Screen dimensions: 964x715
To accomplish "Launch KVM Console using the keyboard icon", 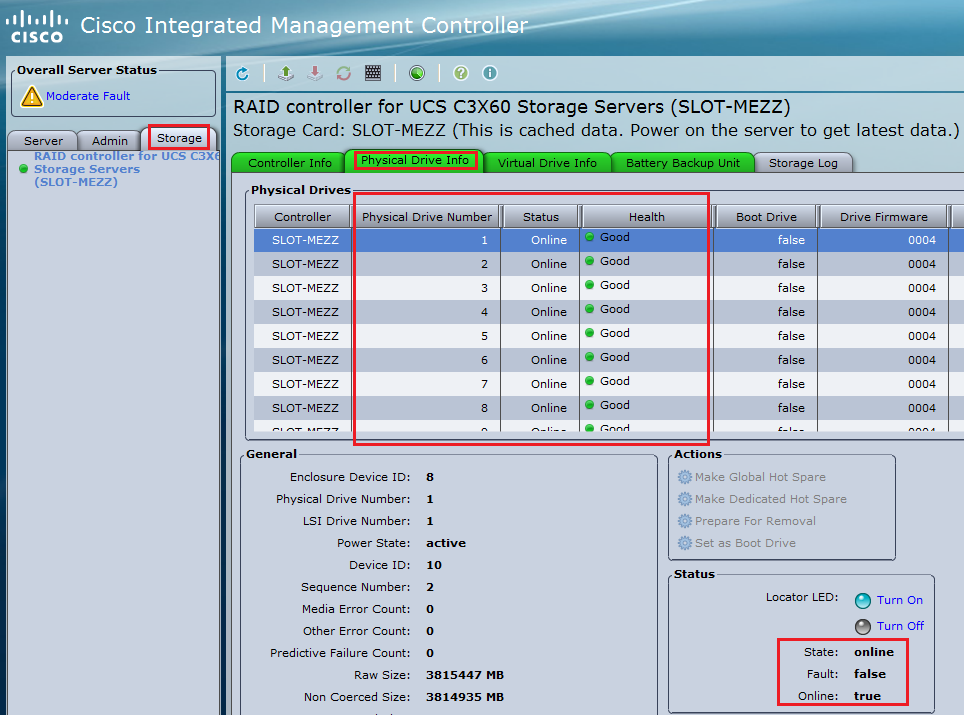I will tap(373, 72).
